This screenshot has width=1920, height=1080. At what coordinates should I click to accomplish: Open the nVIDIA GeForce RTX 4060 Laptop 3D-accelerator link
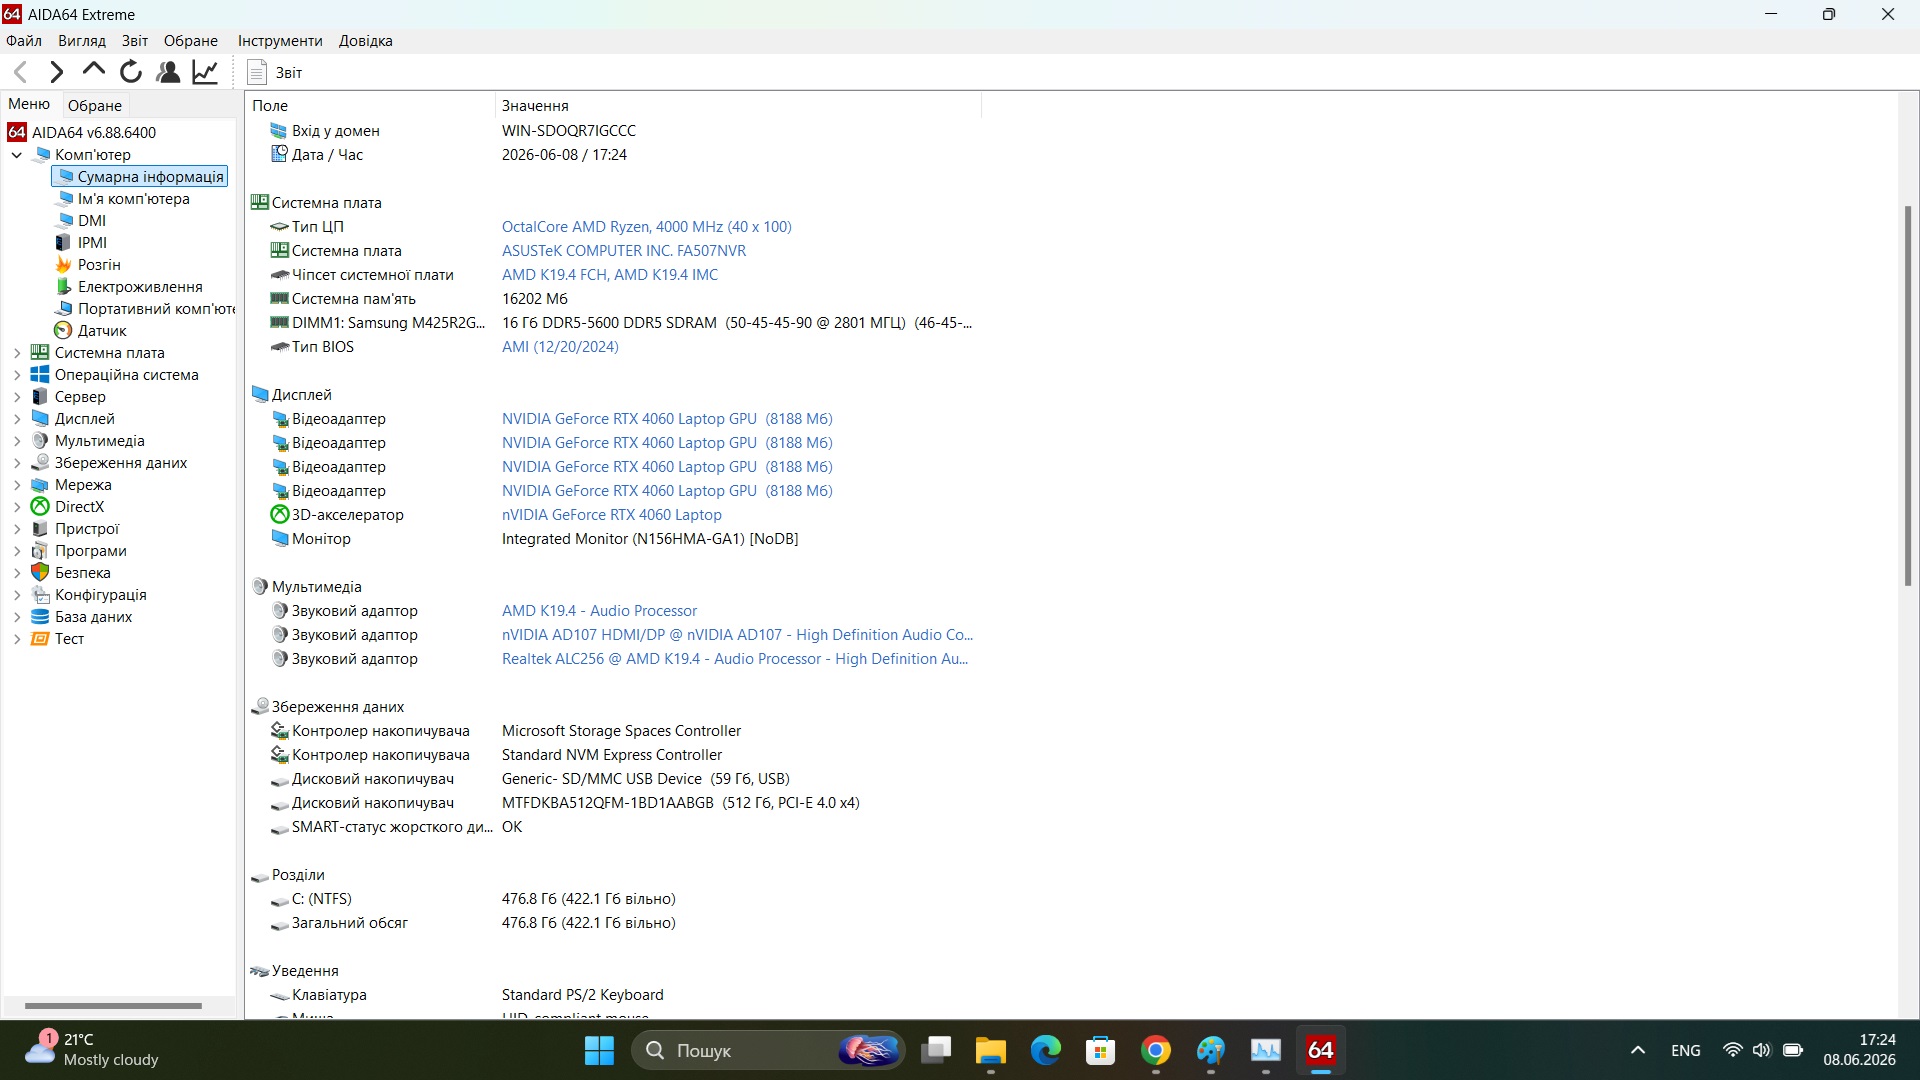(x=612, y=515)
